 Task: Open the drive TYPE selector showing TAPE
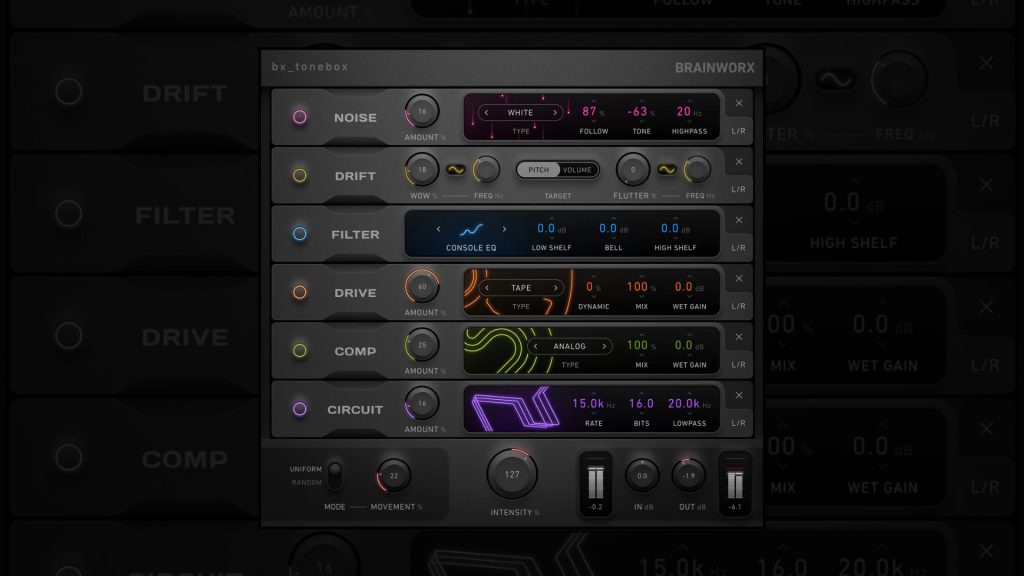pos(524,288)
